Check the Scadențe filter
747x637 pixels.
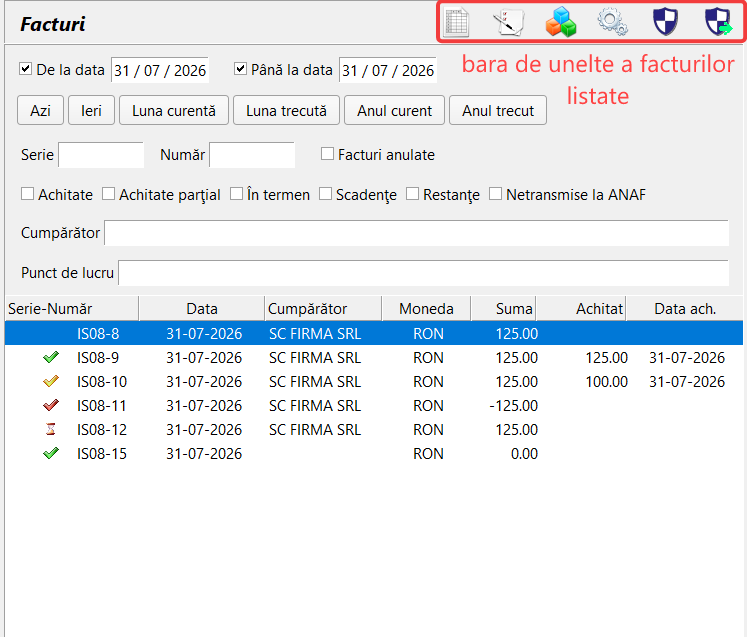pos(325,193)
